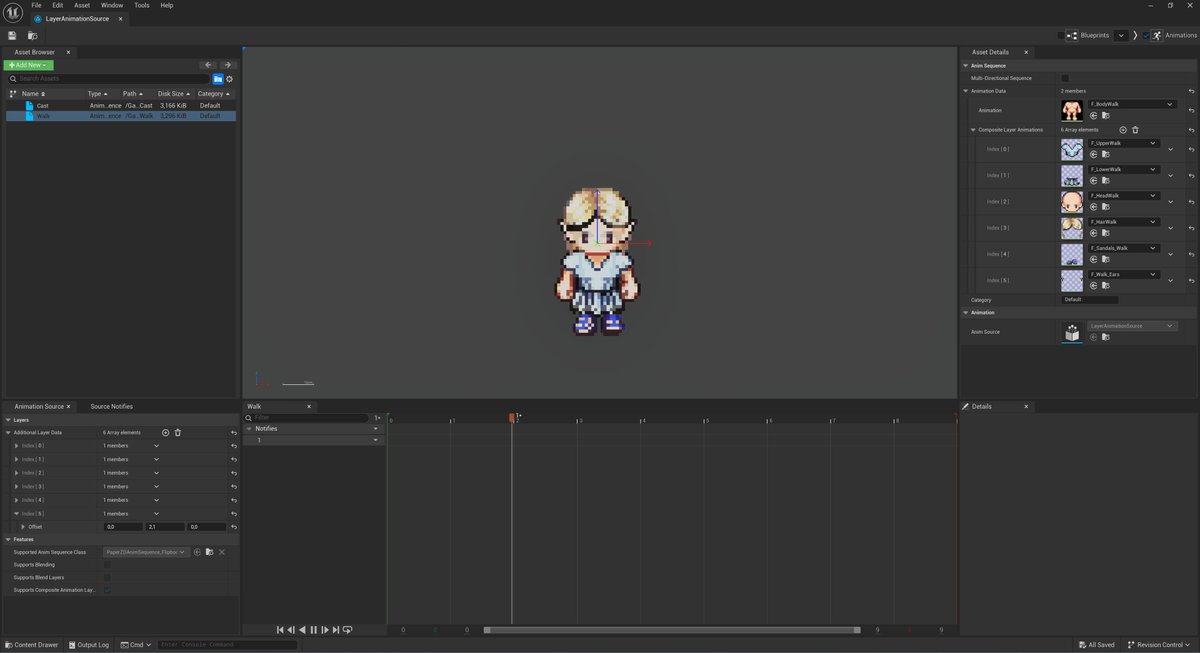The height and width of the screenshot is (653, 1200).
Task: Expand Index [ 0 ] in Additional Layer Data
Action: [16, 446]
